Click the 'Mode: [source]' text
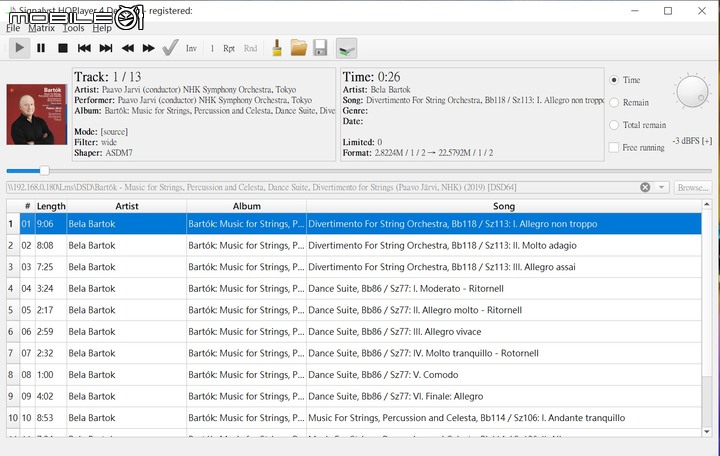Viewport: 720px width, 456px height. click(x=101, y=132)
